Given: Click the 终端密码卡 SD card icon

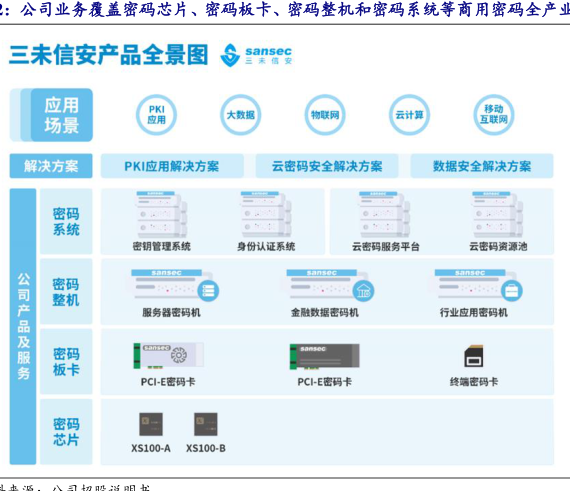Looking at the screenshot, I should (474, 356).
